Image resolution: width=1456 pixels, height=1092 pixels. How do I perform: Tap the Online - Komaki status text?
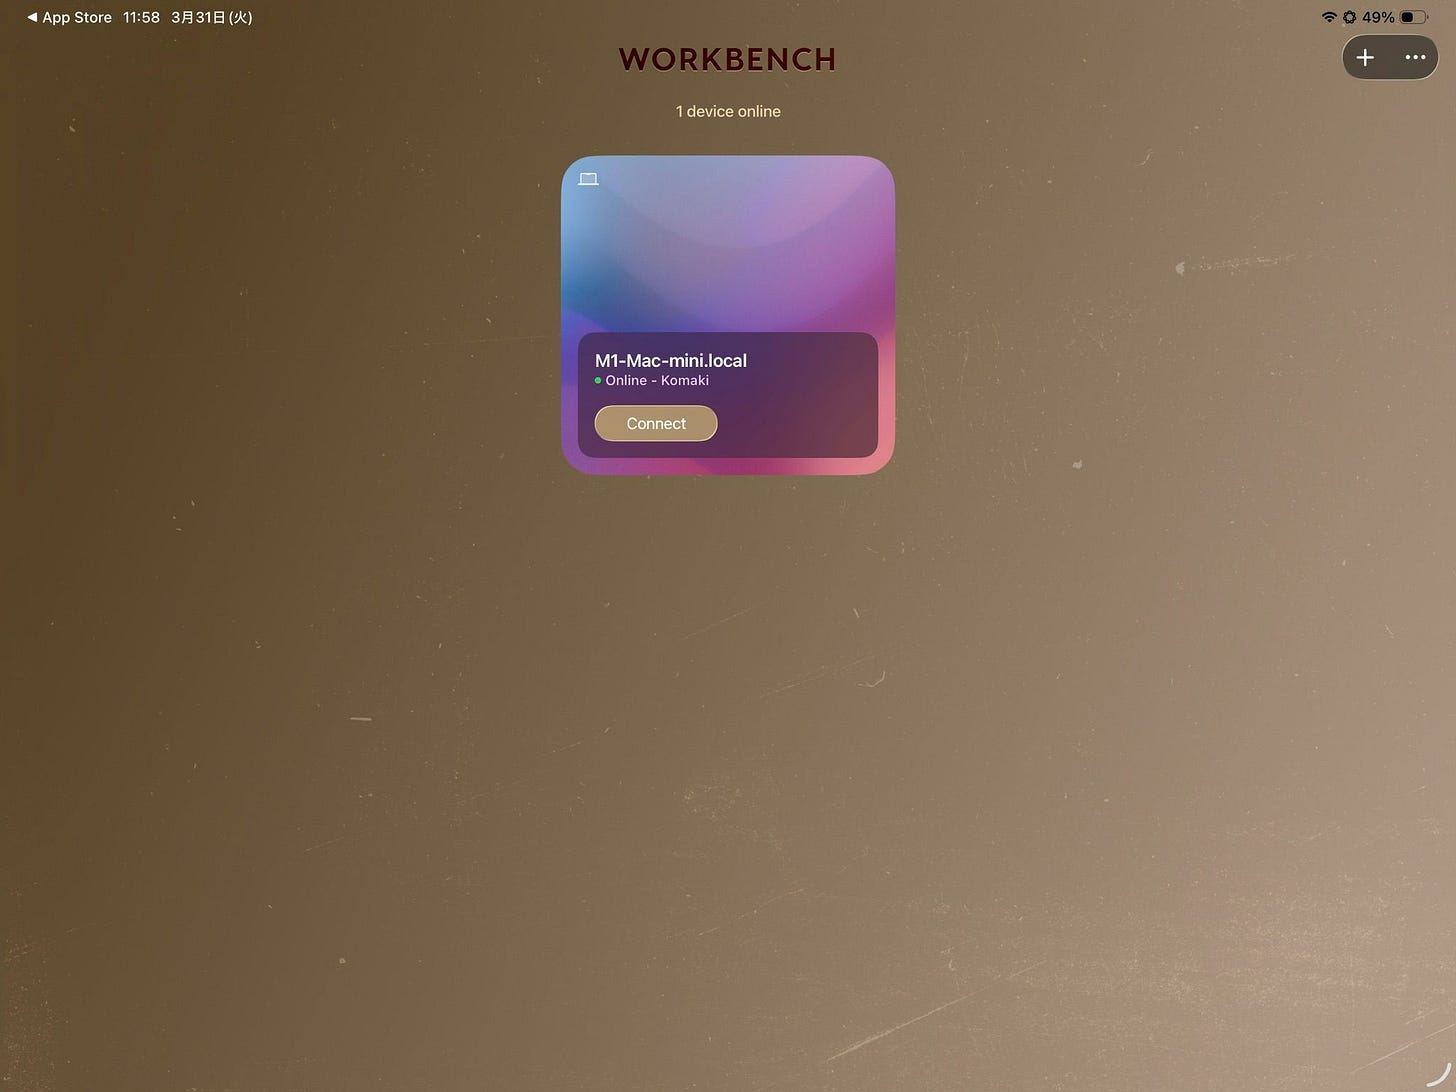657,381
